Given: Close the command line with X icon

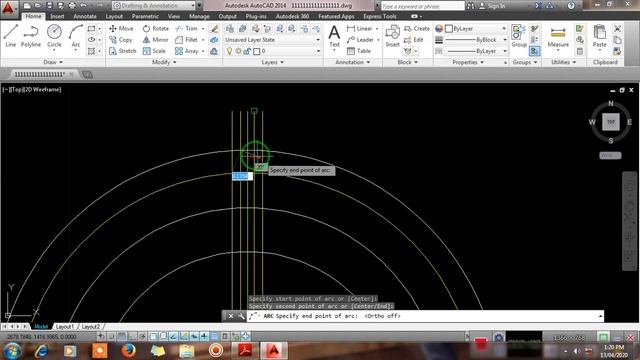Looking at the screenshot, I should coord(231,316).
